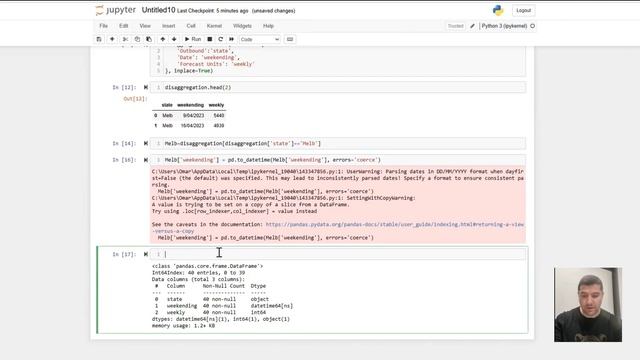
Task: Click the Out[12]: output prompt
Action: [x=135, y=99]
